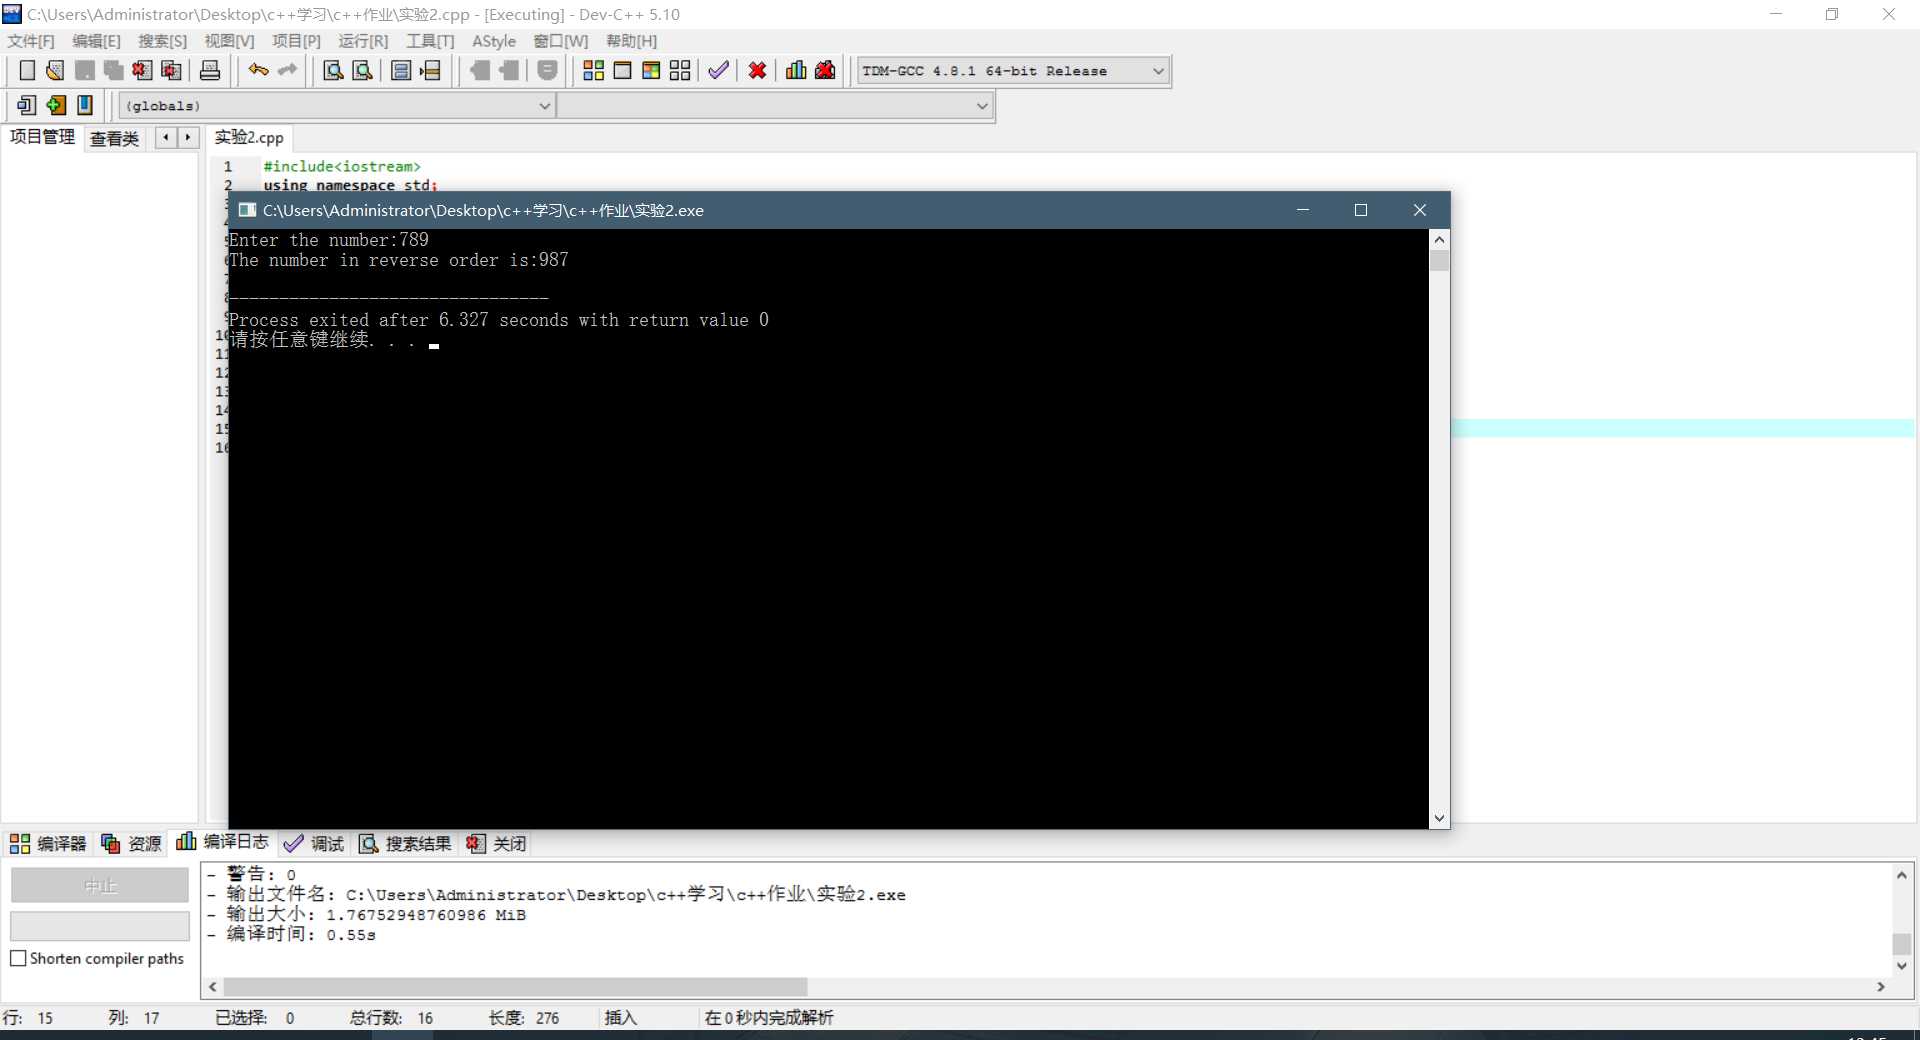This screenshot has height=1040, width=1920.
Task: Click the console window title bar icon
Action: click(247, 210)
